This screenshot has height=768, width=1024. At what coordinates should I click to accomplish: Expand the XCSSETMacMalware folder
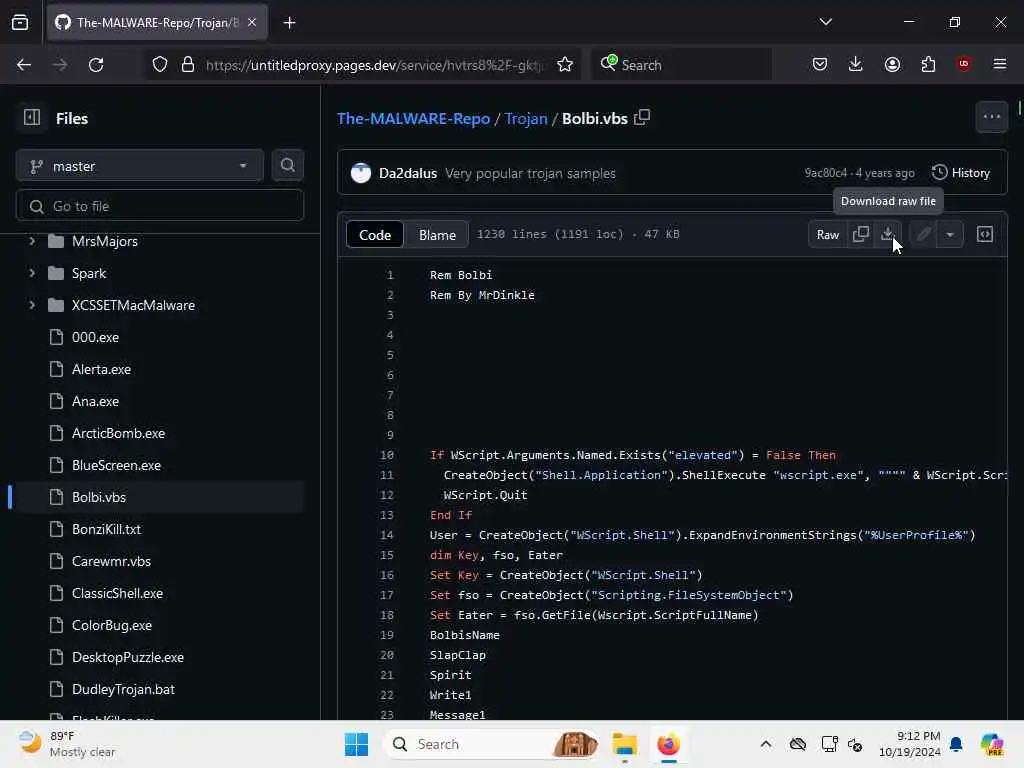pyautogui.click(x=31, y=305)
